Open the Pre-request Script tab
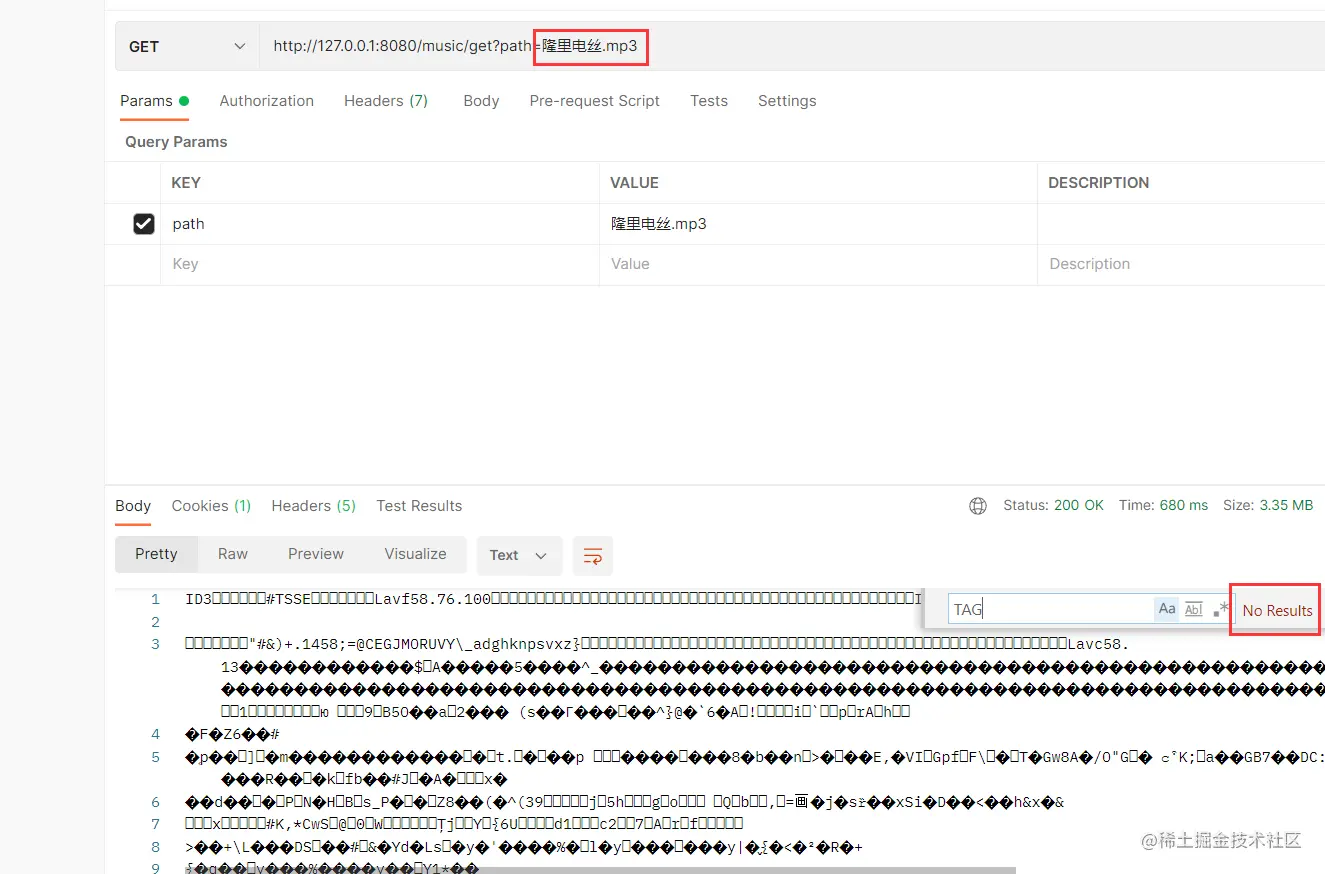The height and width of the screenshot is (874, 1325). (594, 101)
